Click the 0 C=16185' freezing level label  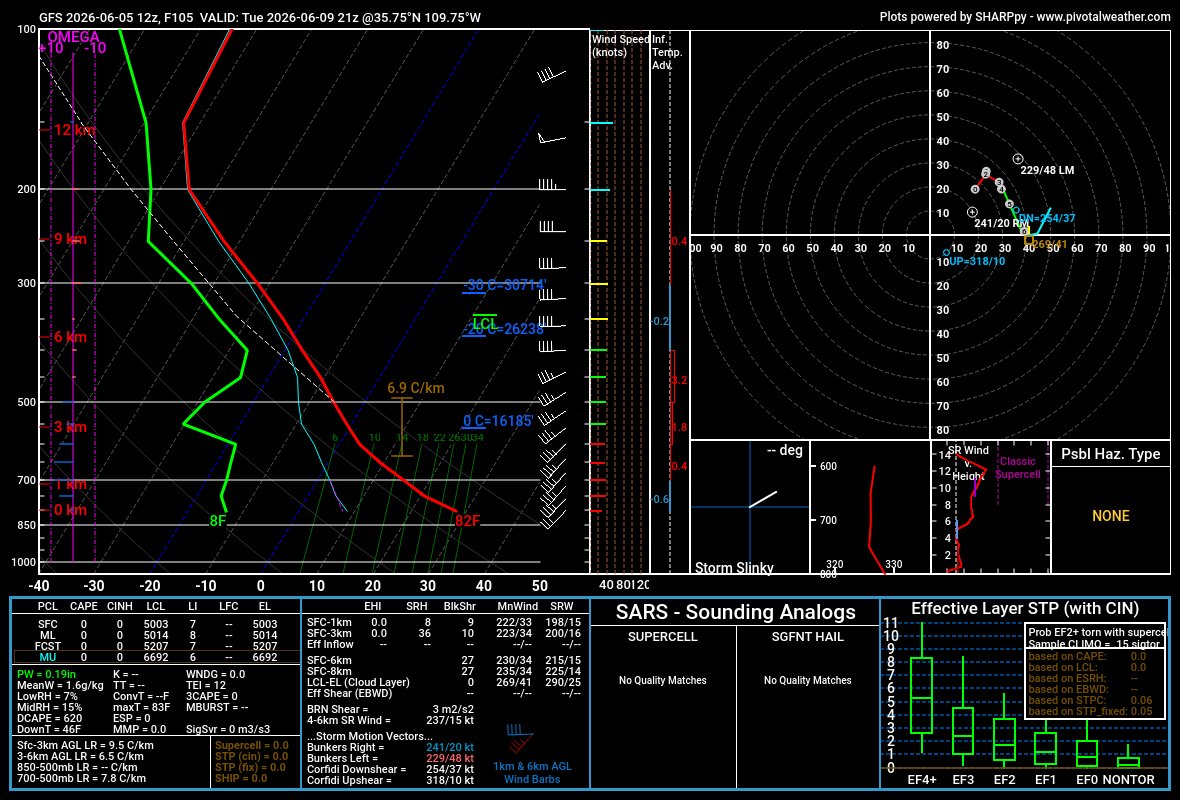498,421
